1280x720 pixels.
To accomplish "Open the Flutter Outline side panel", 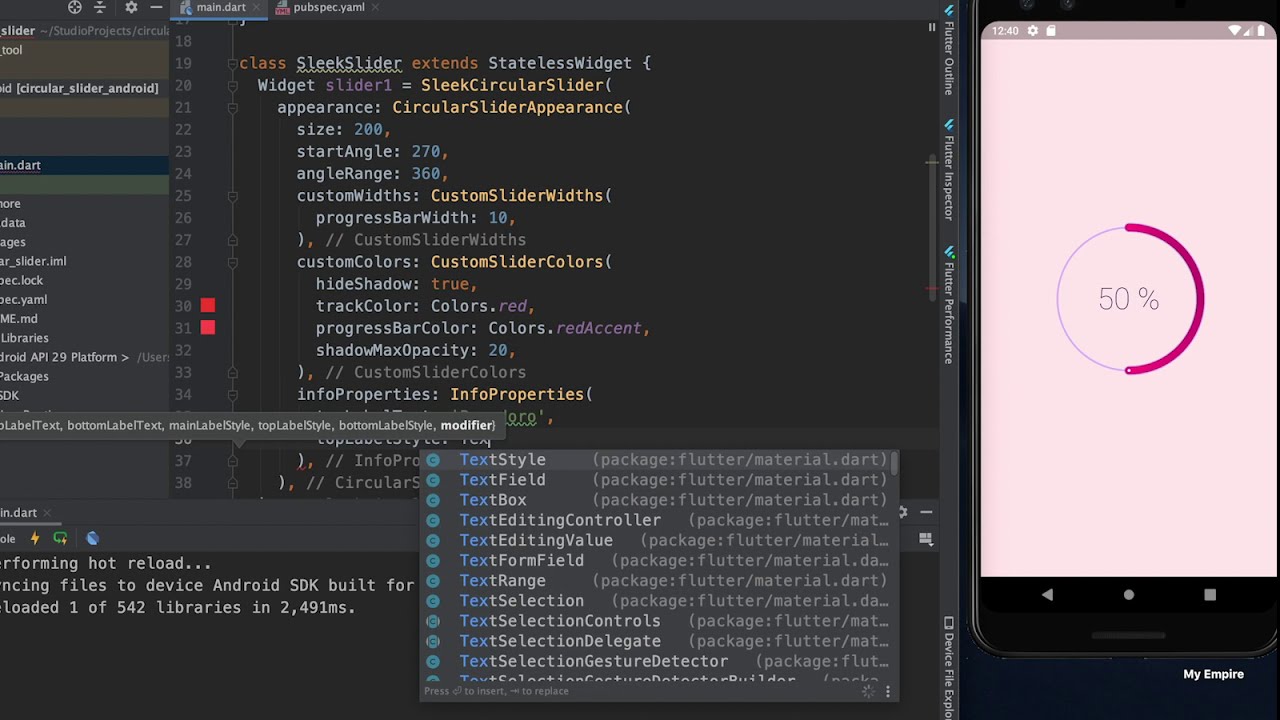I will (x=949, y=53).
